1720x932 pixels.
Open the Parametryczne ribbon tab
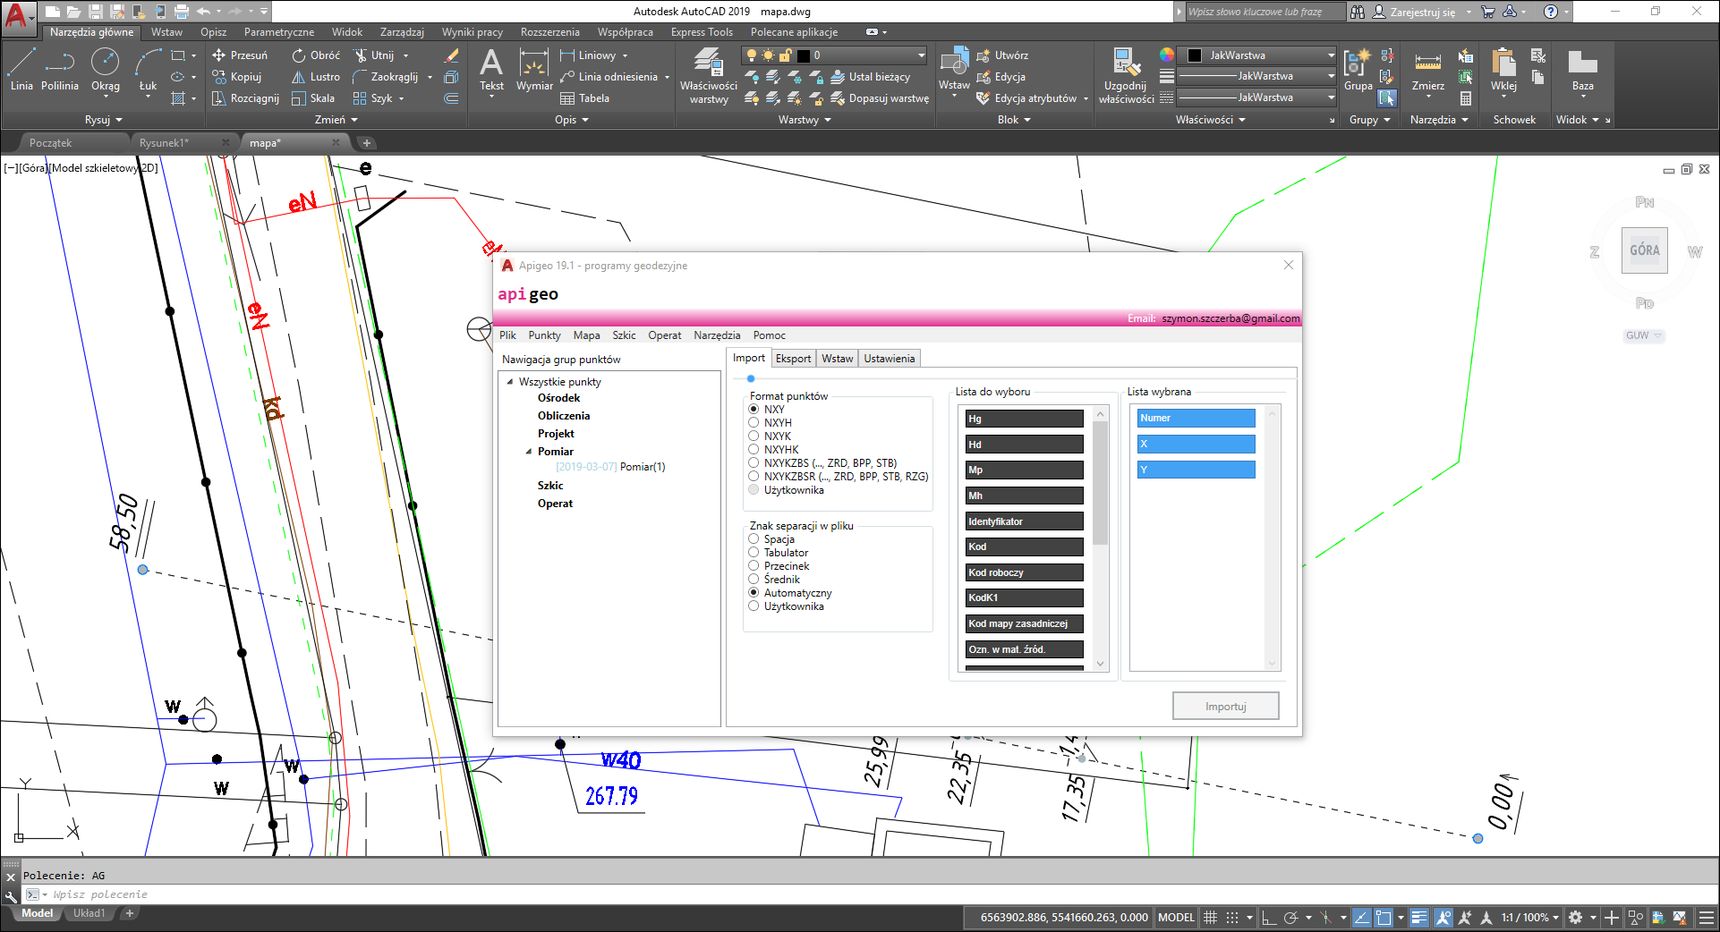coord(279,32)
